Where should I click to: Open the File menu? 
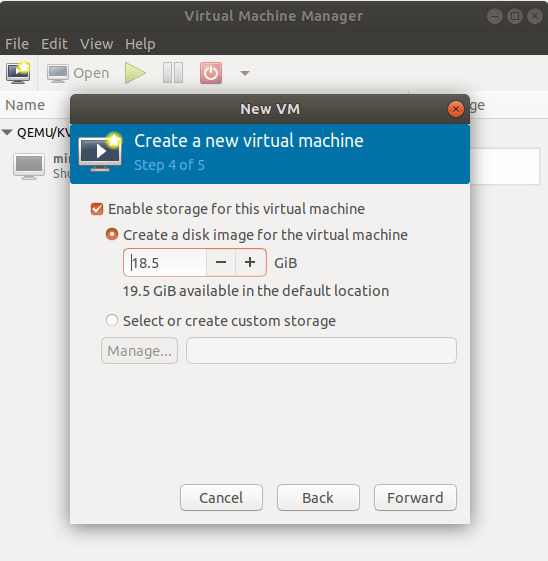click(x=17, y=44)
